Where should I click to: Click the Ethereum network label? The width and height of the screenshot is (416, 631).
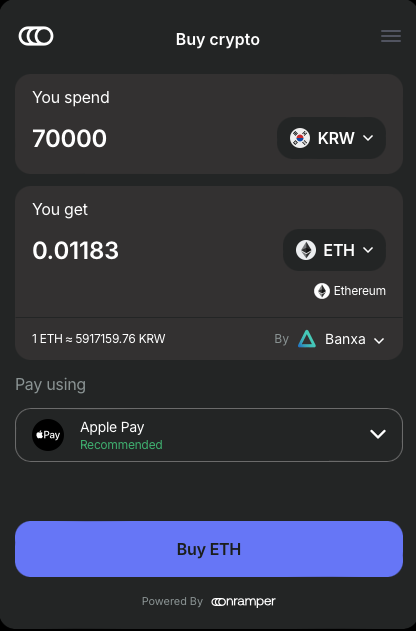[x=360, y=291]
